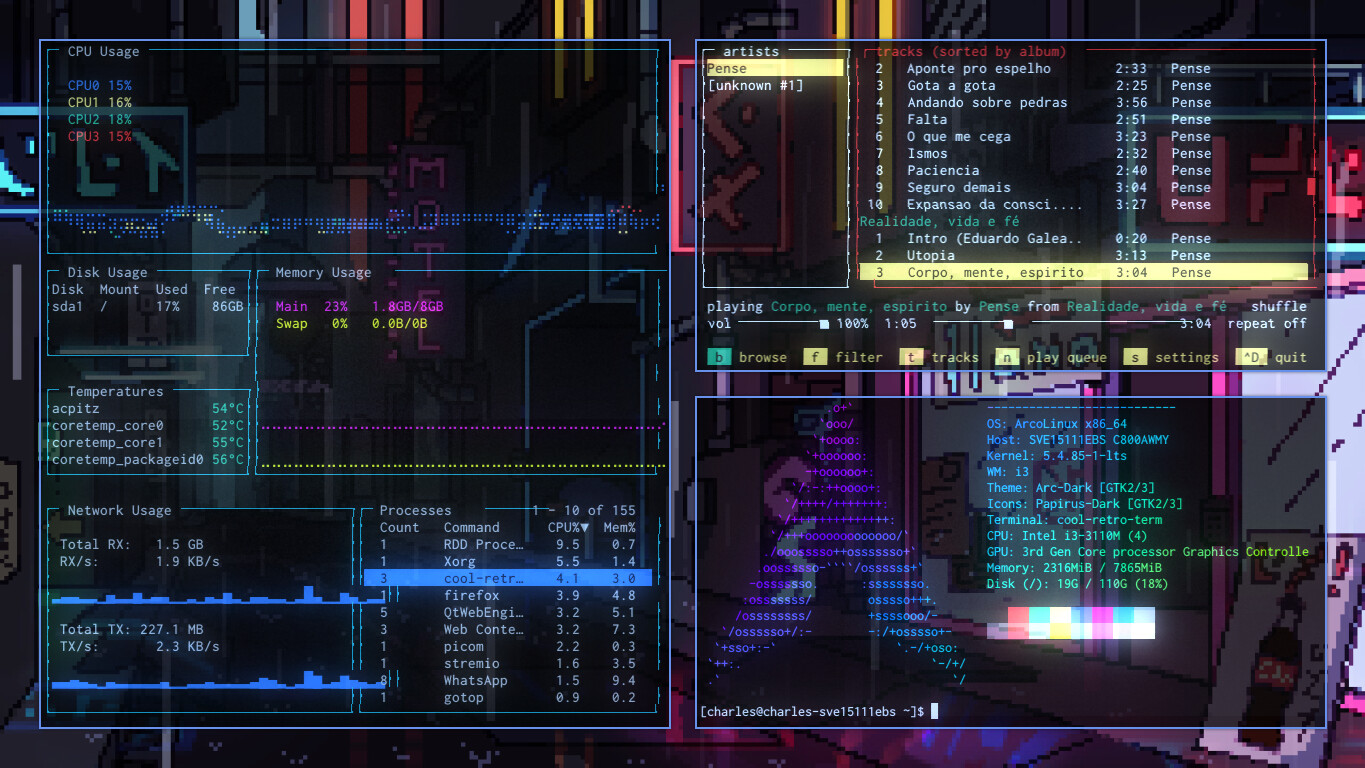Click the 's' settings shortcut badge
The image size is (1365, 768).
coord(1135,357)
